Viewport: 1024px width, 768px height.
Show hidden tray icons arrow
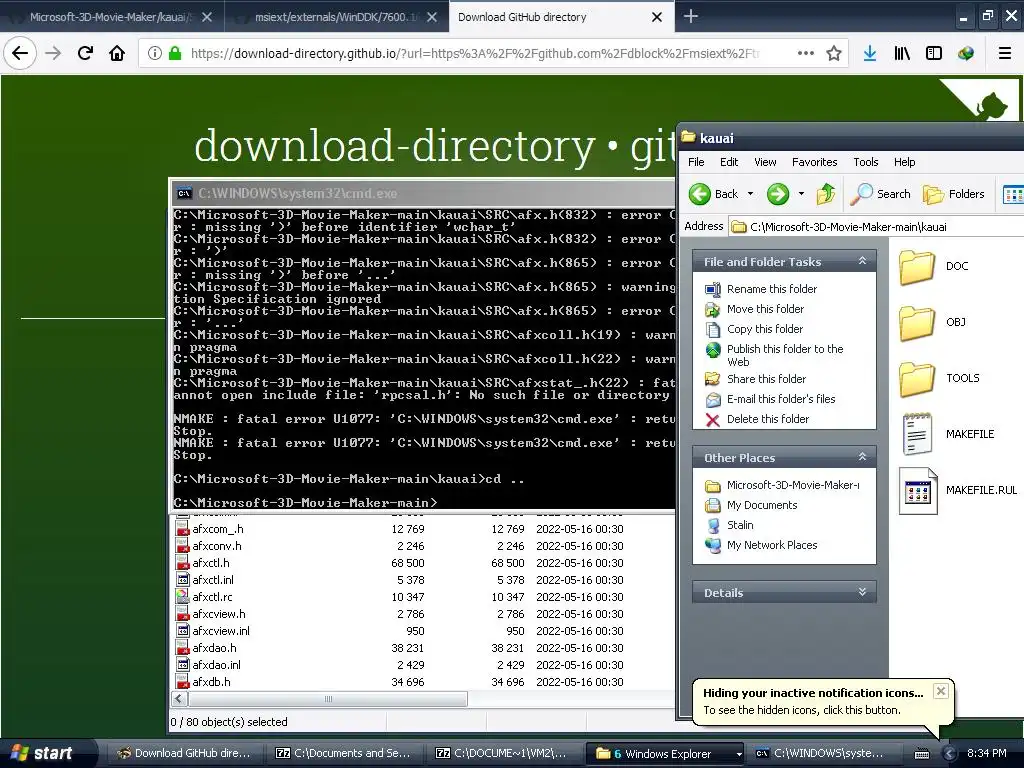[950, 754]
